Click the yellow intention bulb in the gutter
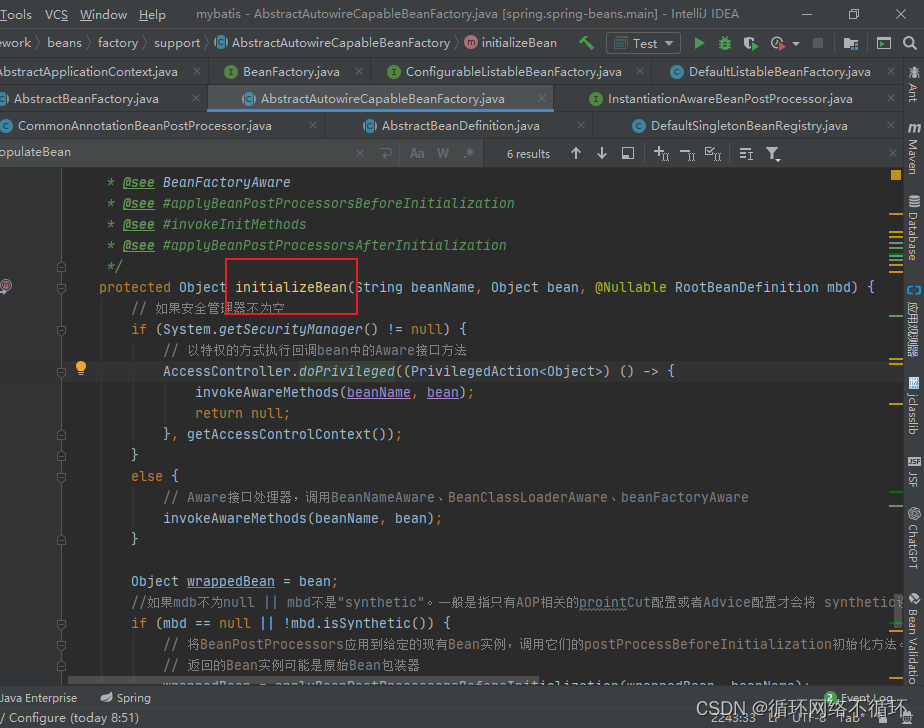The height and width of the screenshot is (728, 924). (81, 368)
